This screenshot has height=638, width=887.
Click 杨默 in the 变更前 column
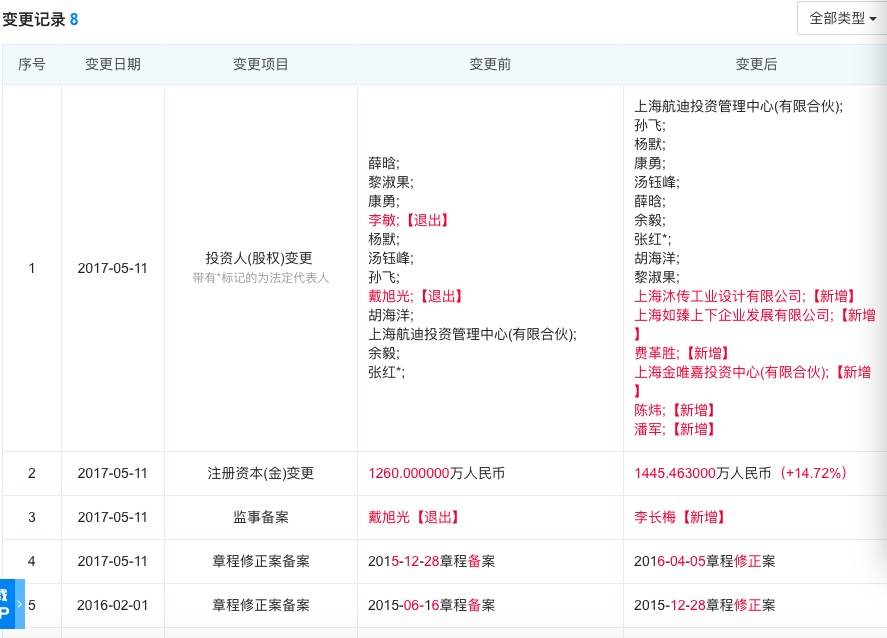point(384,239)
